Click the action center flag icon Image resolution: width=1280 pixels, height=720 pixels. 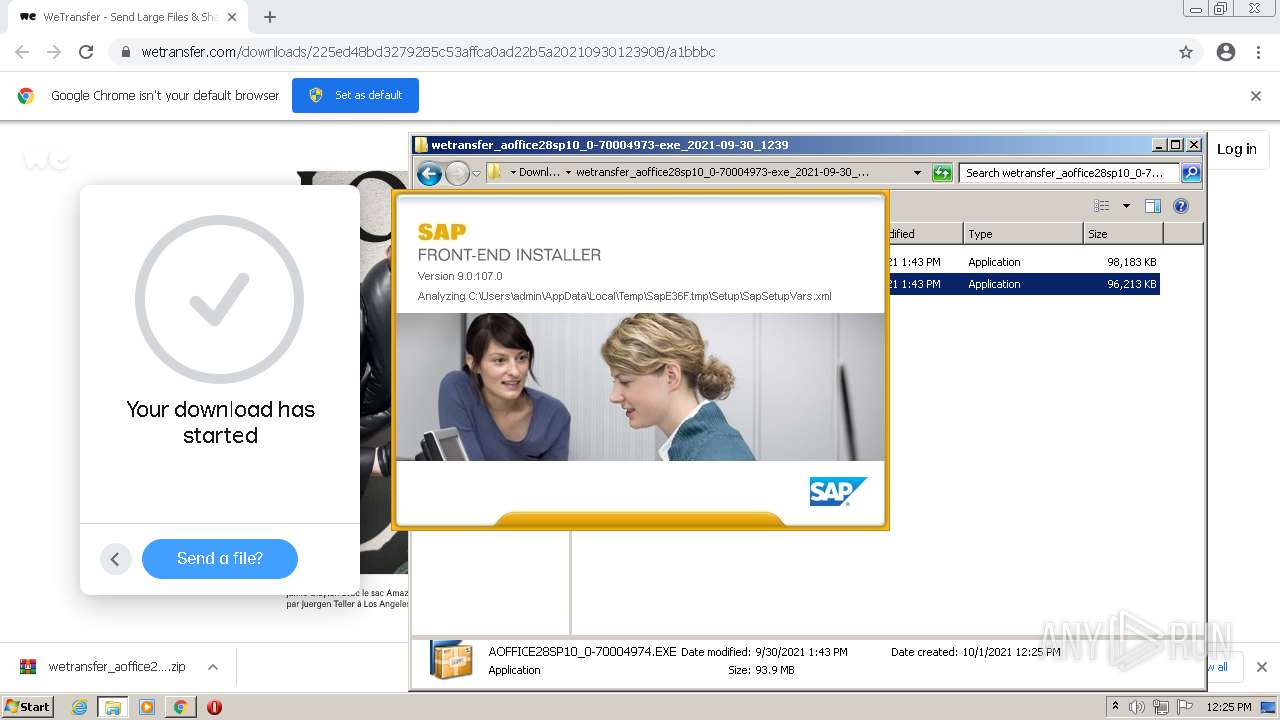[1185, 707]
